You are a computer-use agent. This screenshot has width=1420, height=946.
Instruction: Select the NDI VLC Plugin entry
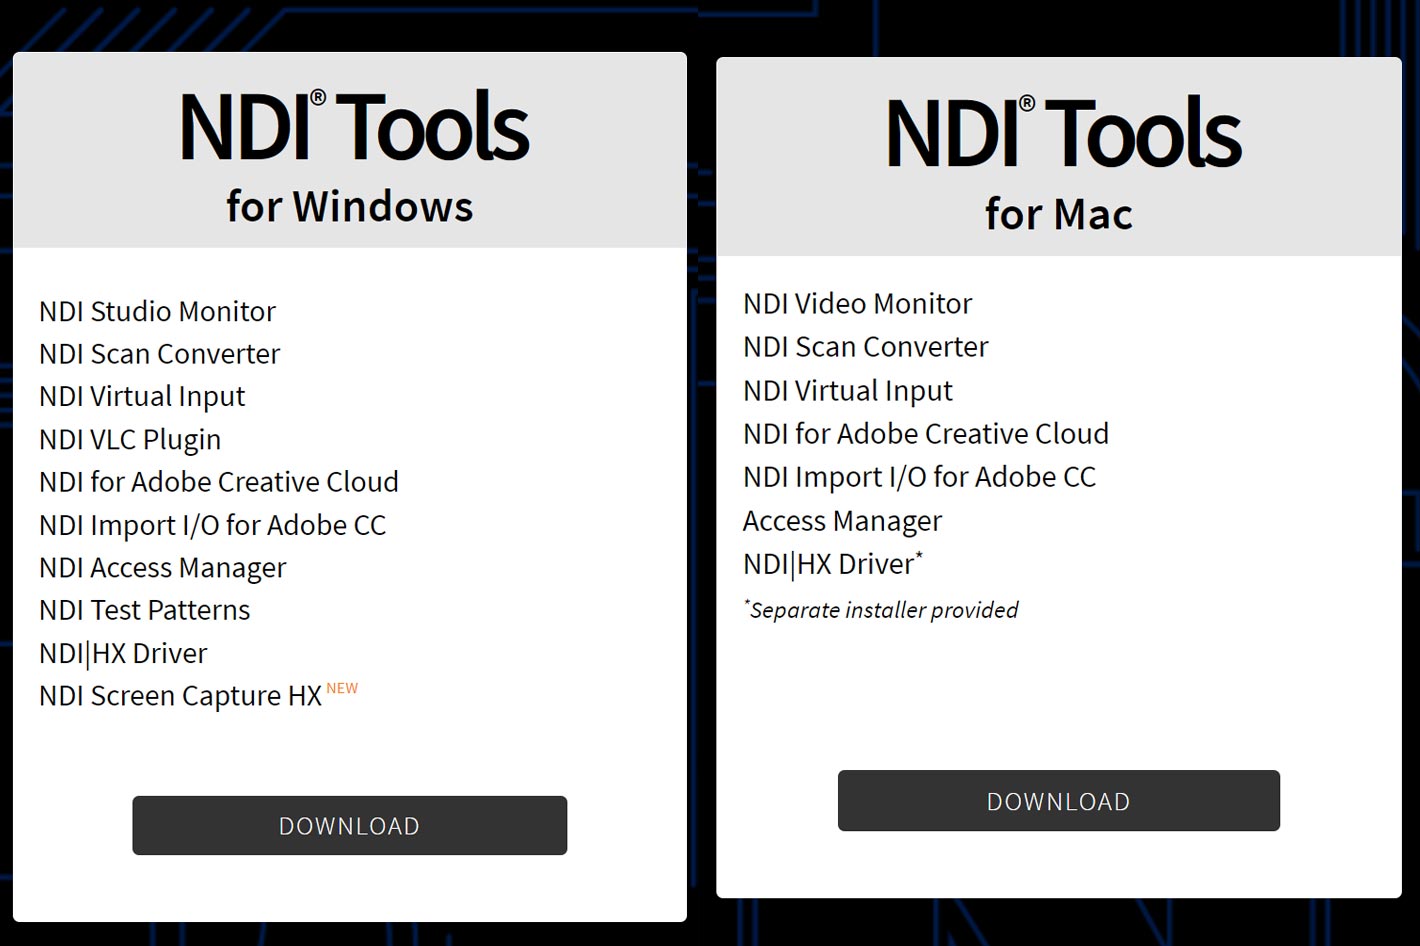129,439
